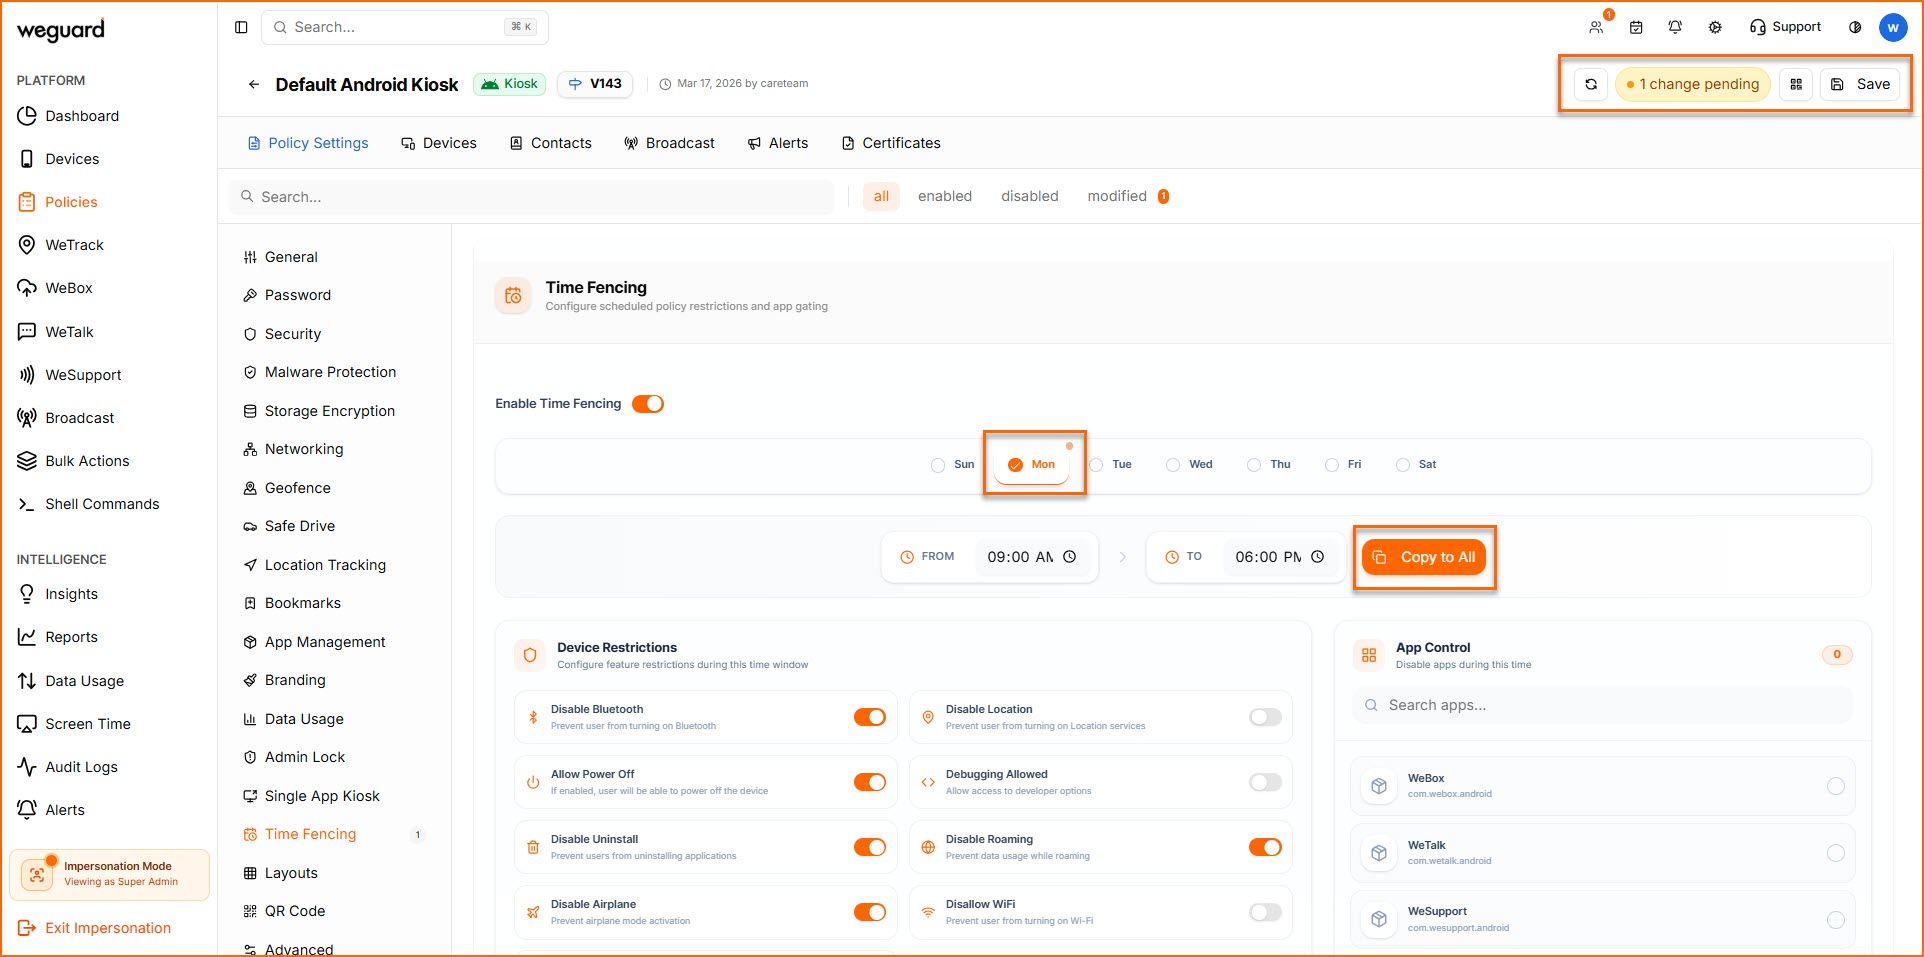
Task: Open the notifications bell icon
Action: pos(1675,27)
